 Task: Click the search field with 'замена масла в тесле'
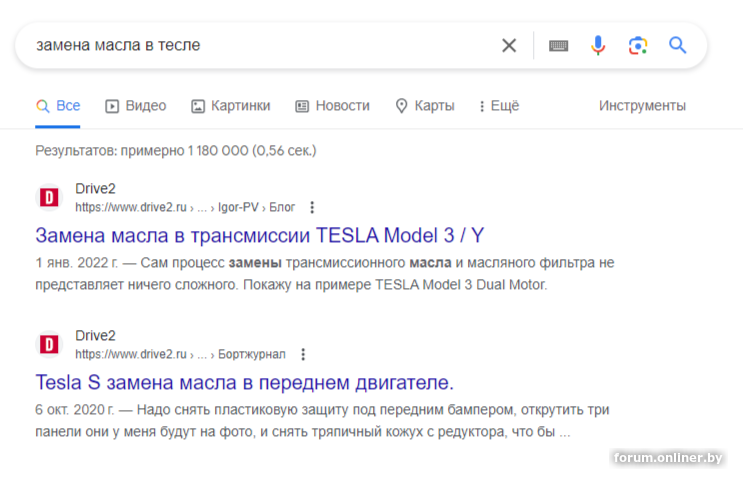pyautogui.click(x=250, y=45)
